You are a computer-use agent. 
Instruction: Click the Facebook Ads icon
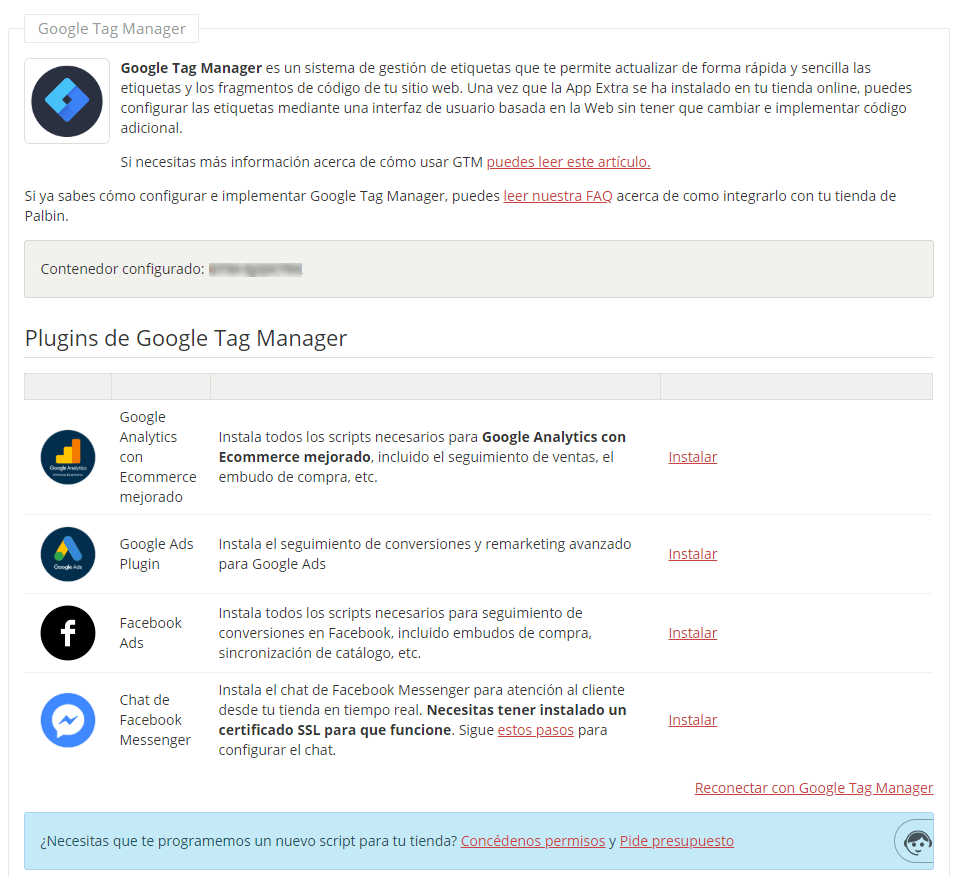[67, 632]
